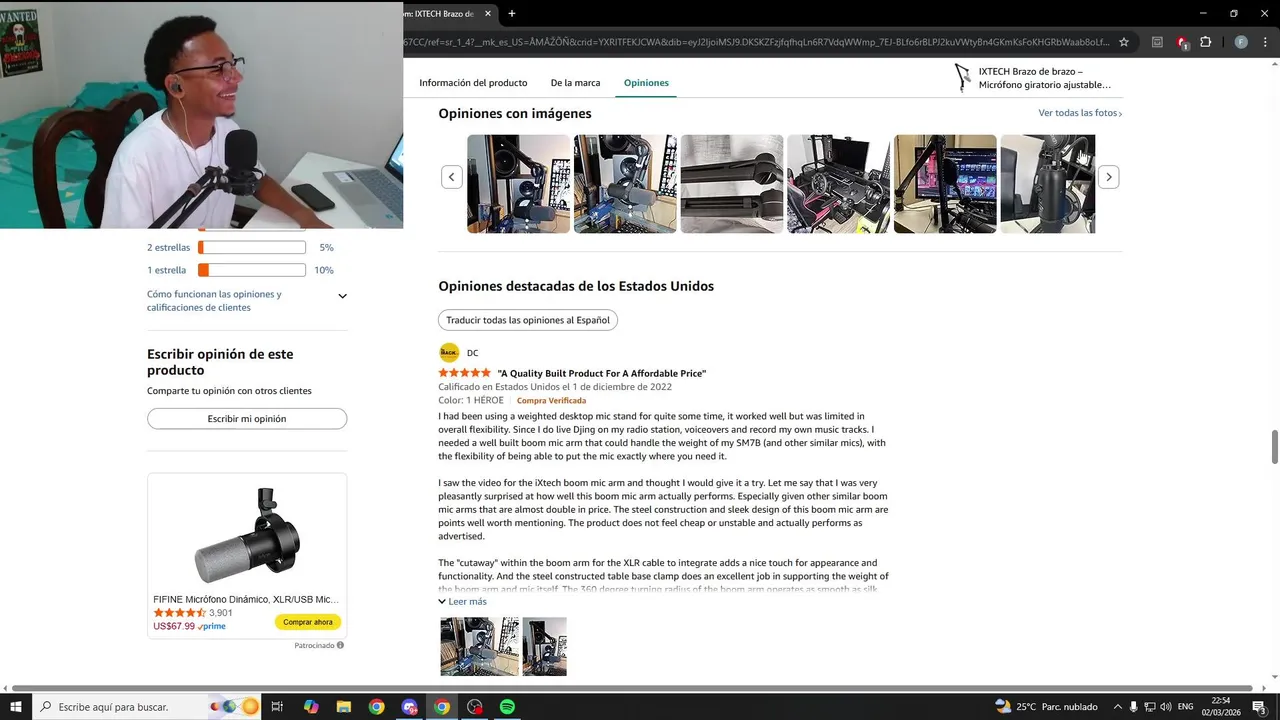Open the network icon in system tray
Image resolution: width=1280 pixels, height=720 pixels.
tap(1149, 707)
